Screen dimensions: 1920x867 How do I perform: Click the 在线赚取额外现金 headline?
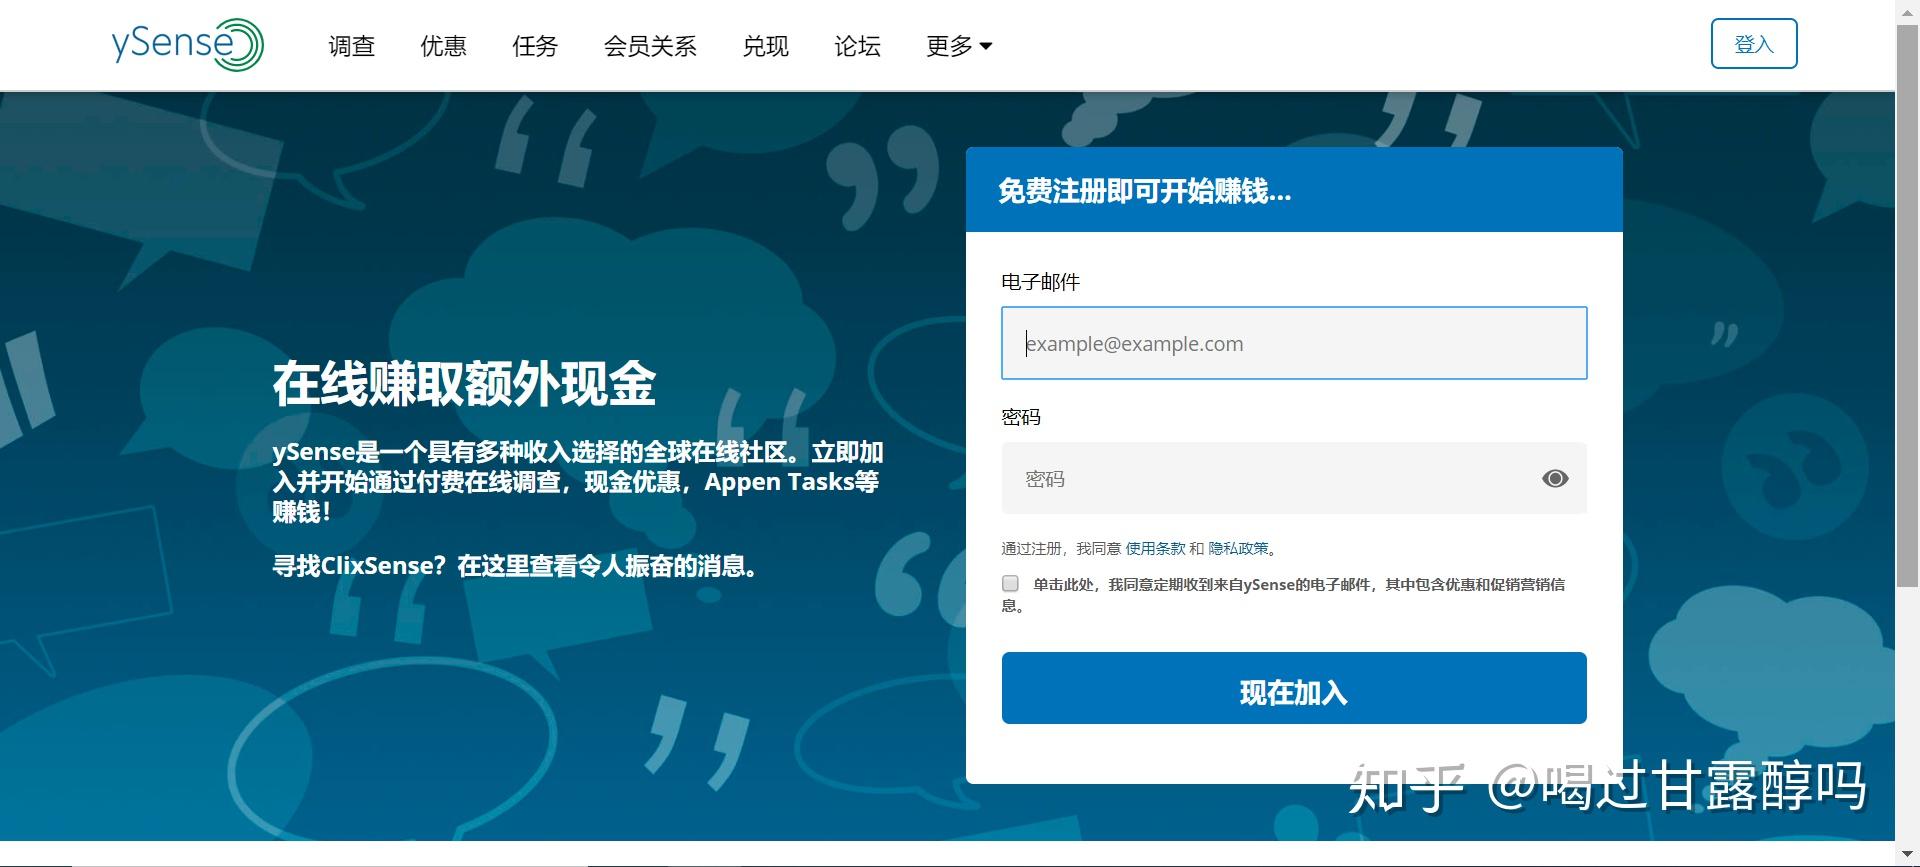tap(464, 384)
